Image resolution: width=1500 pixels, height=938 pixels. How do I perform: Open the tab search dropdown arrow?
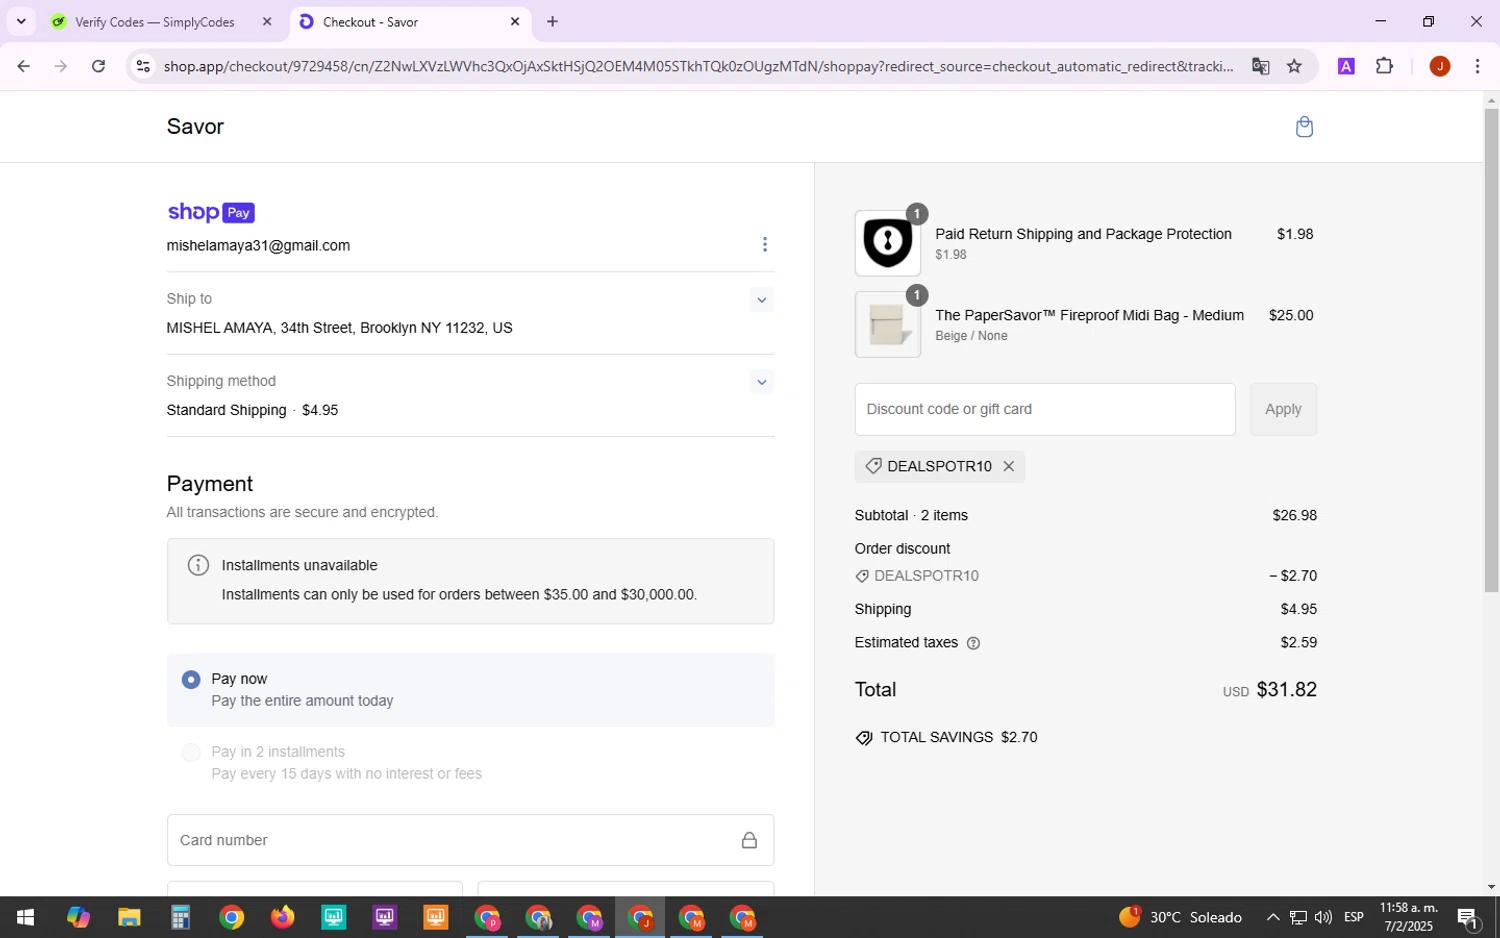click(21, 21)
